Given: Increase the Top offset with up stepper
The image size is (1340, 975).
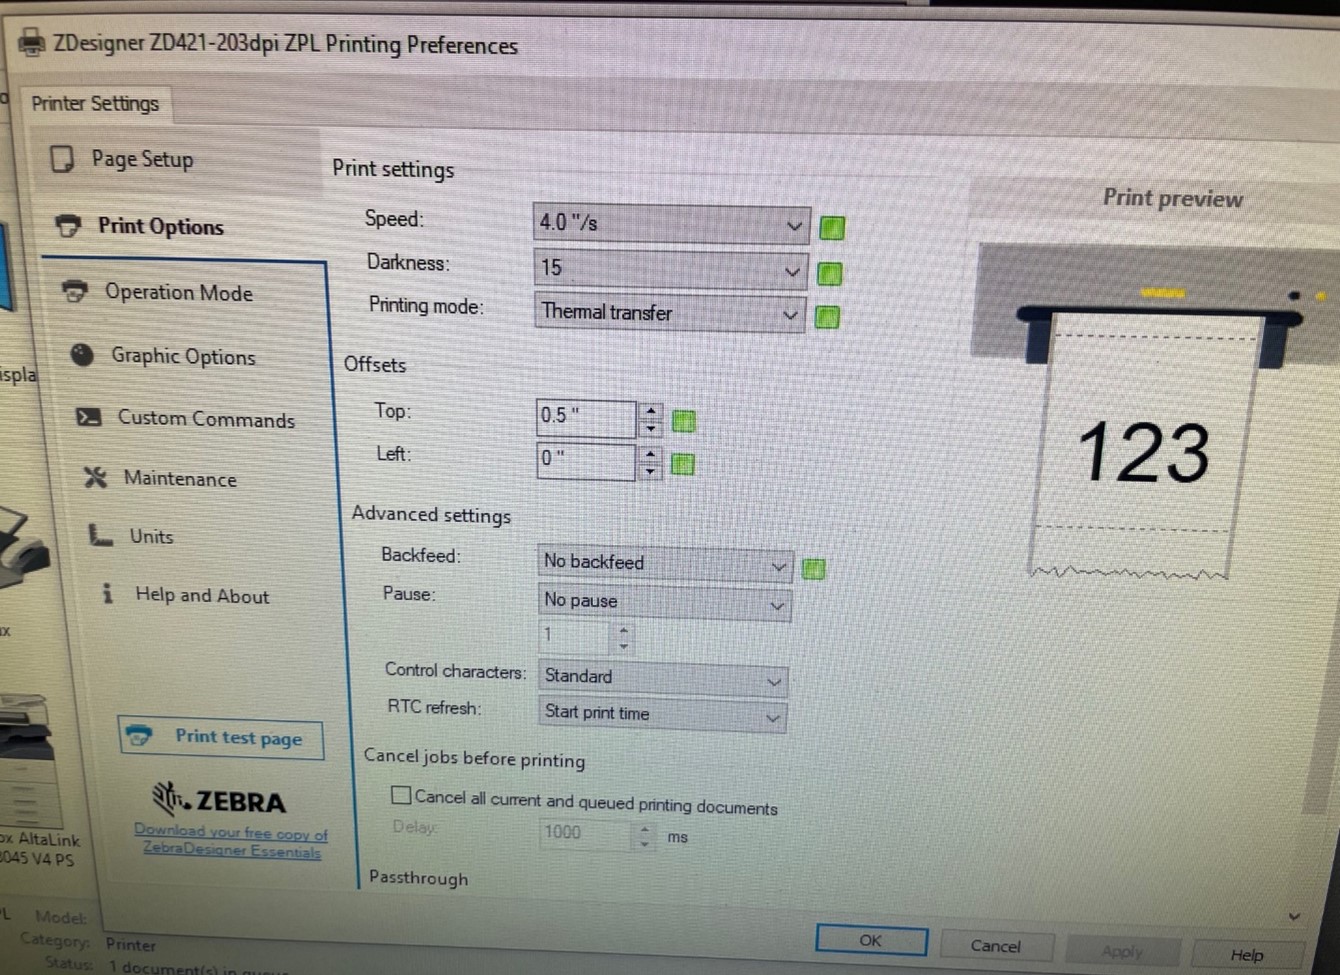Looking at the screenshot, I should point(650,410).
